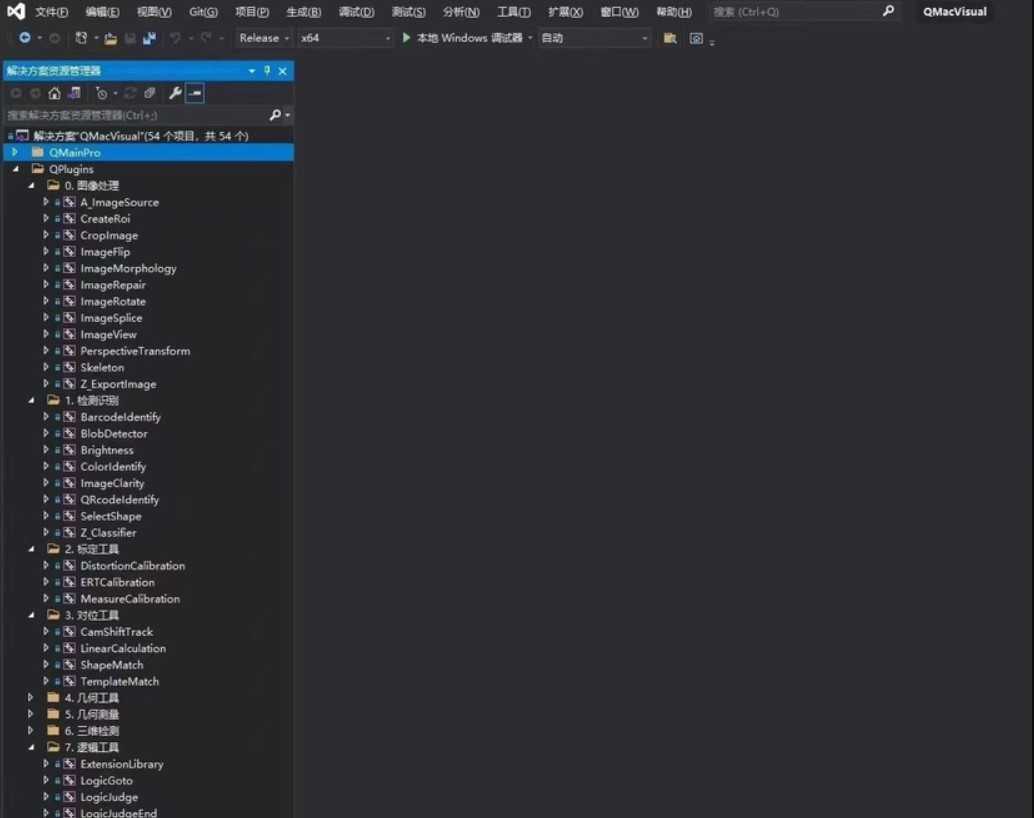Open the 帮助(H) menu
This screenshot has width=1034, height=818.
point(674,12)
